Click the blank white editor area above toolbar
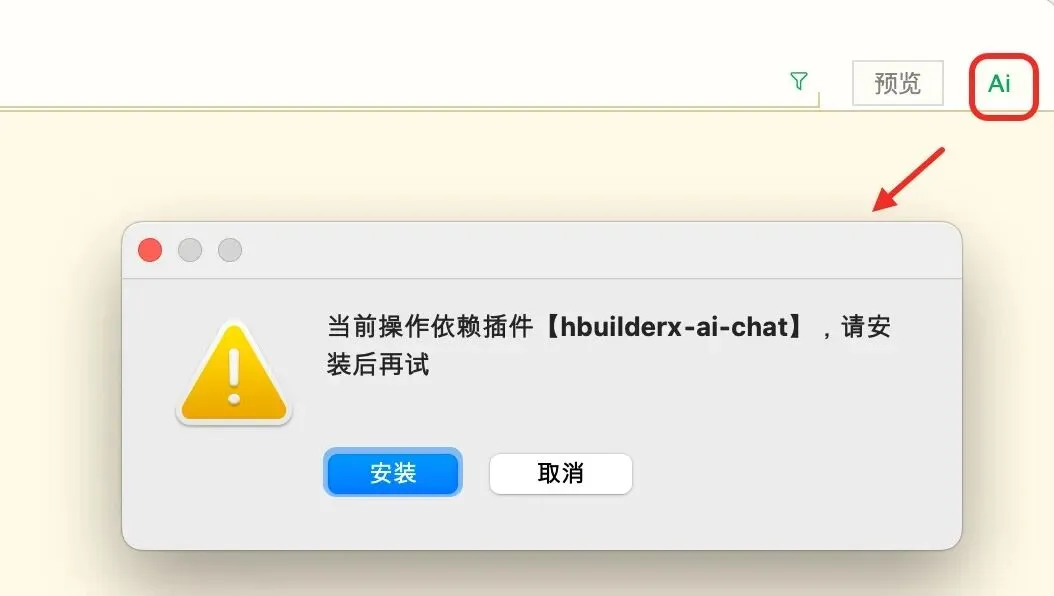 click(x=403, y=47)
